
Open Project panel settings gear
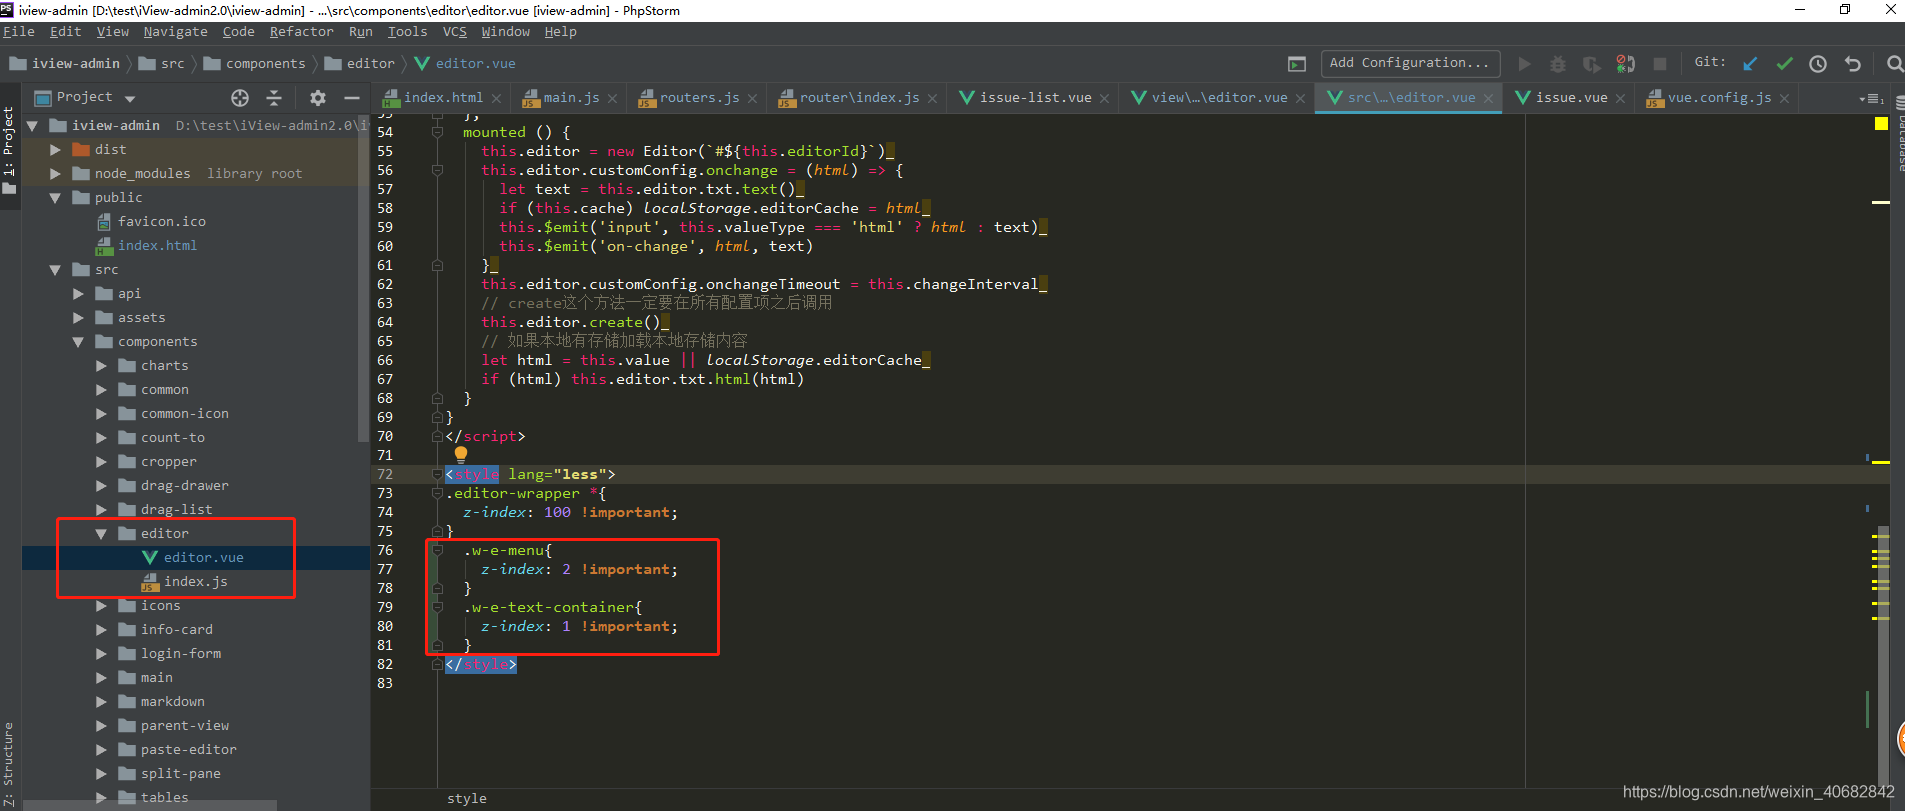coord(318,98)
